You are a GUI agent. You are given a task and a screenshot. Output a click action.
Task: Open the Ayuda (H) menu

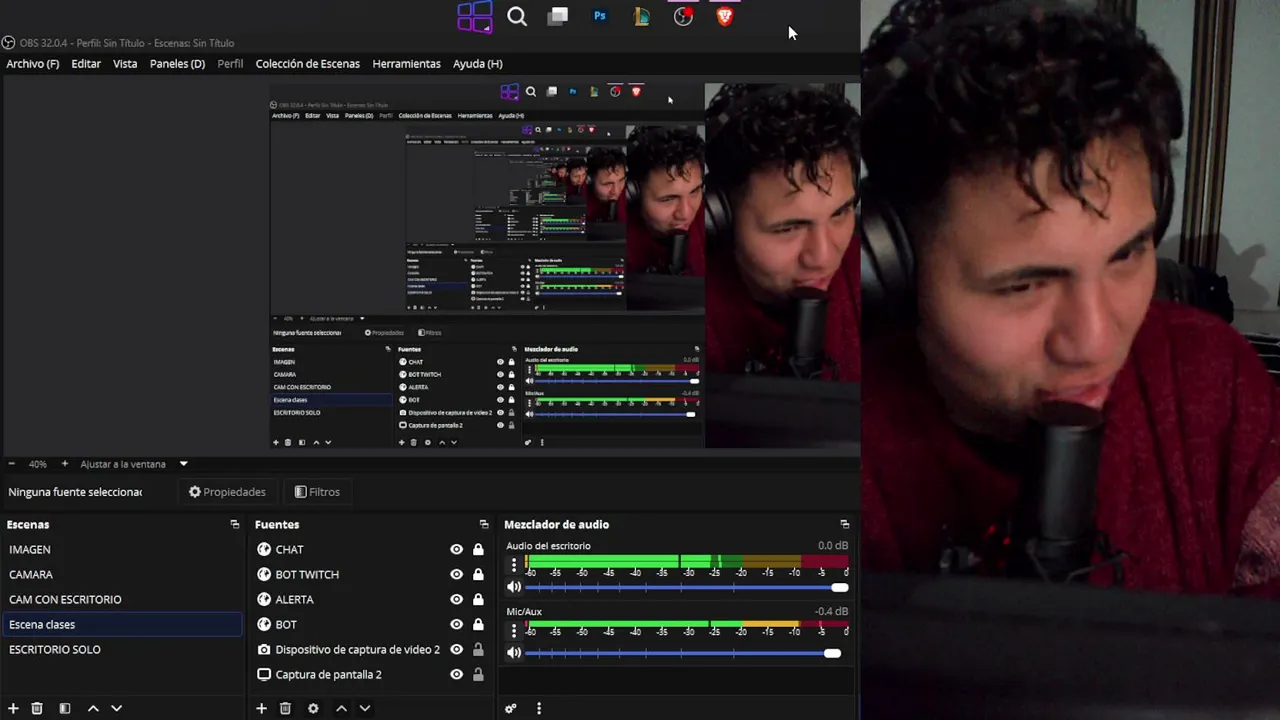point(478,63)
